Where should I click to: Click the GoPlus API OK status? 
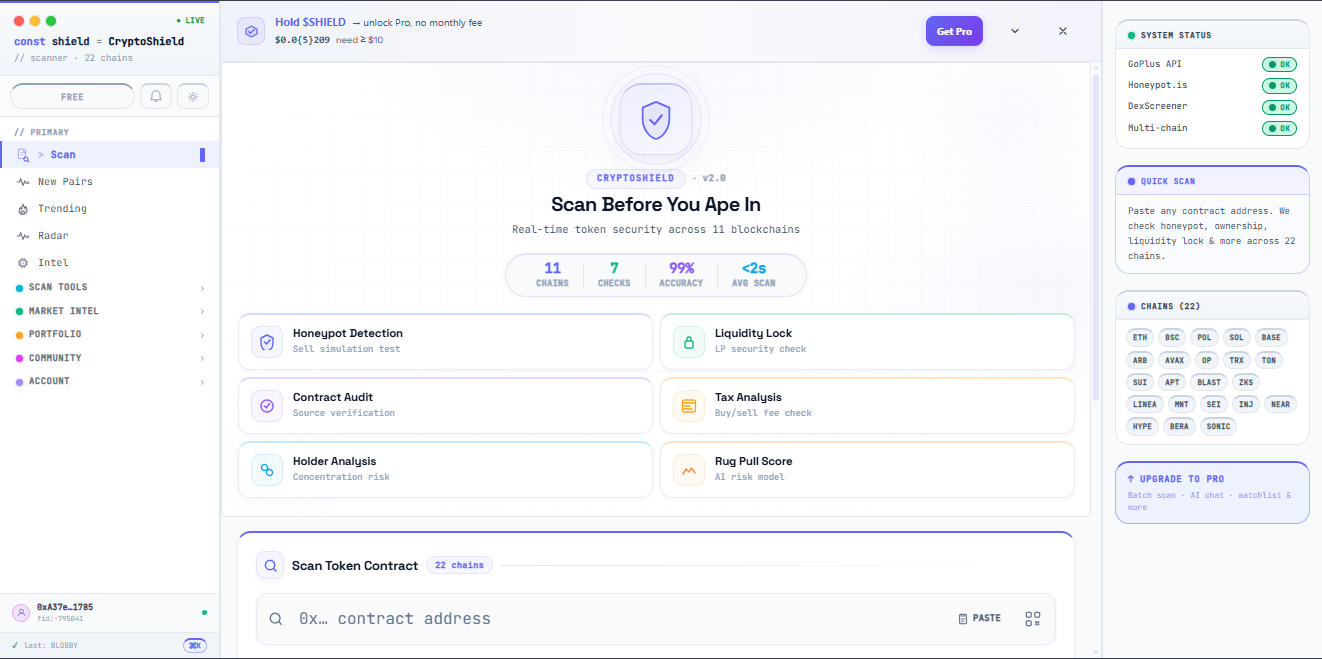1279,64
